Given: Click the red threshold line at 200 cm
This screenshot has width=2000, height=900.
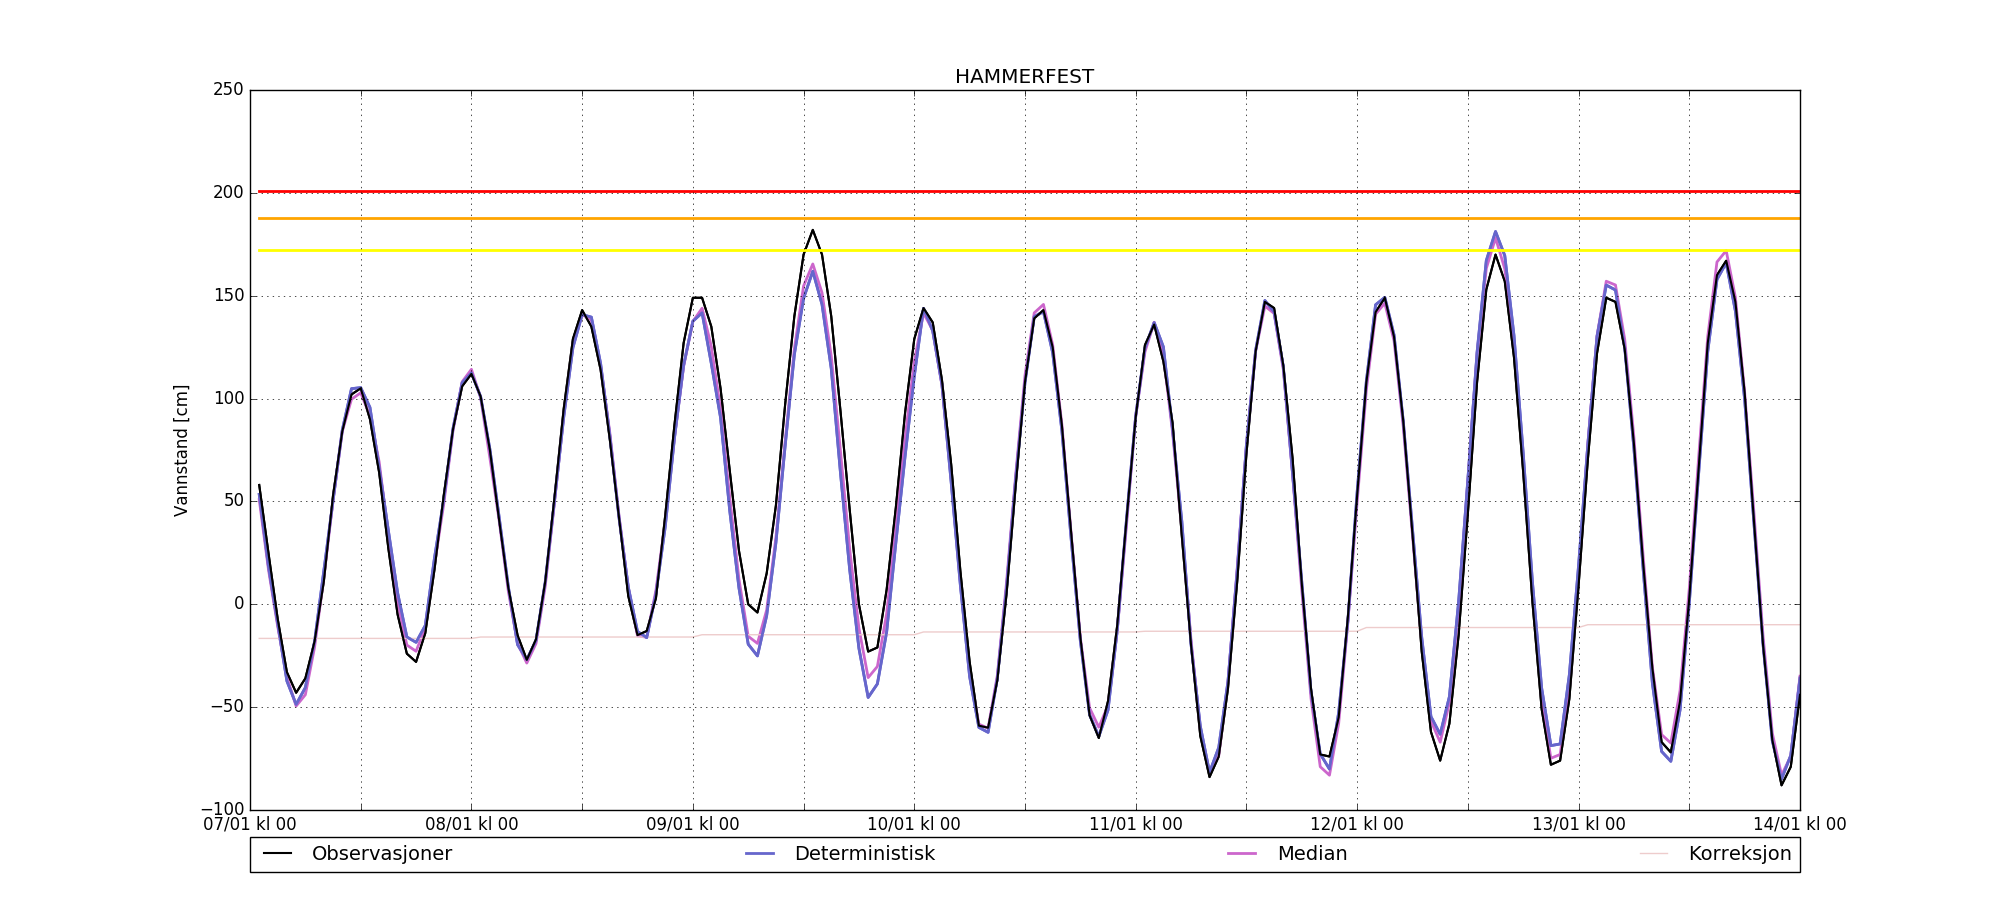Looking at the screenshot, I should 1029,191.
